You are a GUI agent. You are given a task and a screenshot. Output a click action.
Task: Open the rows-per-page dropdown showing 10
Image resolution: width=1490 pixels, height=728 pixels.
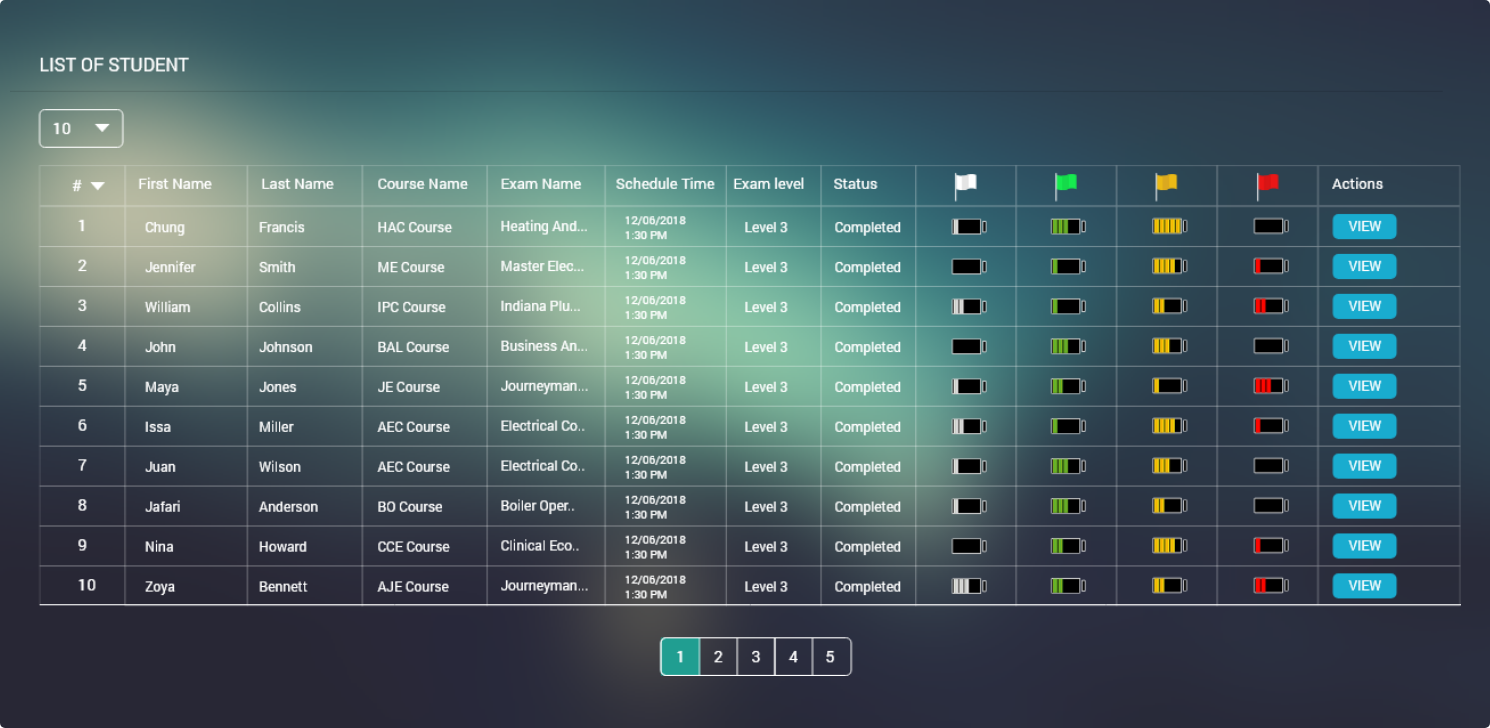(x=81, y=128)
